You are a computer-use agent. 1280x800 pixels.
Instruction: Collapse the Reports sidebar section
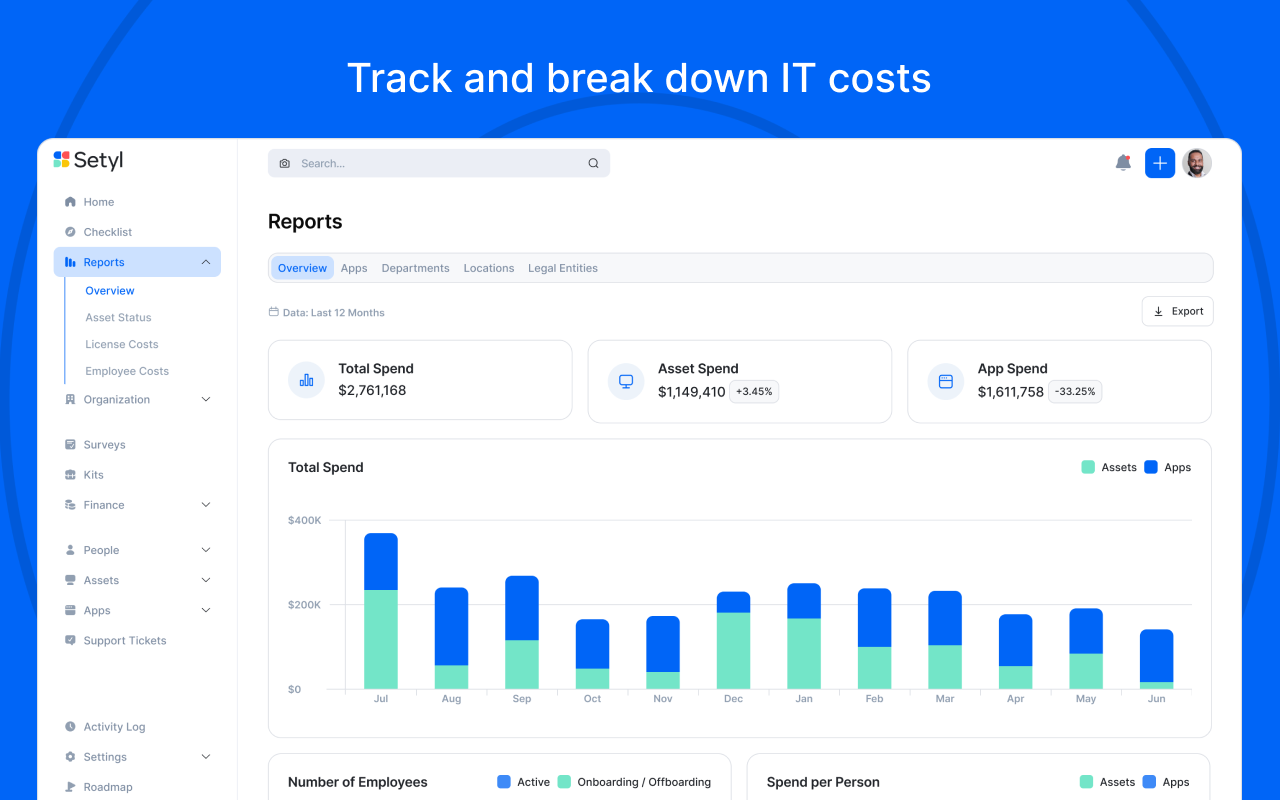coord(205,262)
